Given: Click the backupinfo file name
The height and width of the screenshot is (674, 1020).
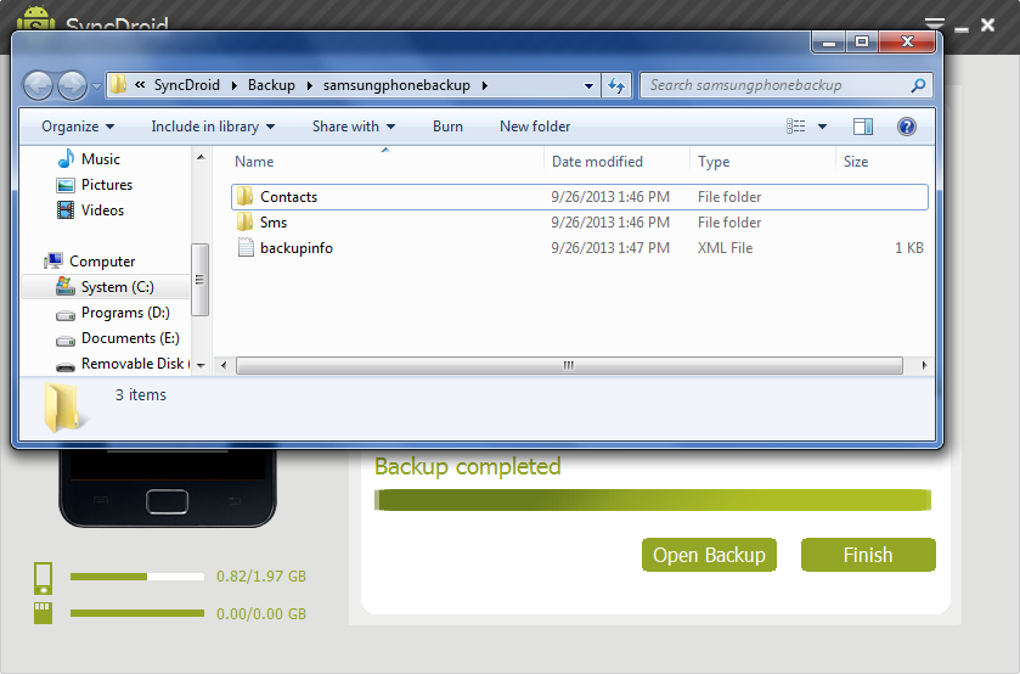Looking at the screenshot, I should click(x=297, y=248).
